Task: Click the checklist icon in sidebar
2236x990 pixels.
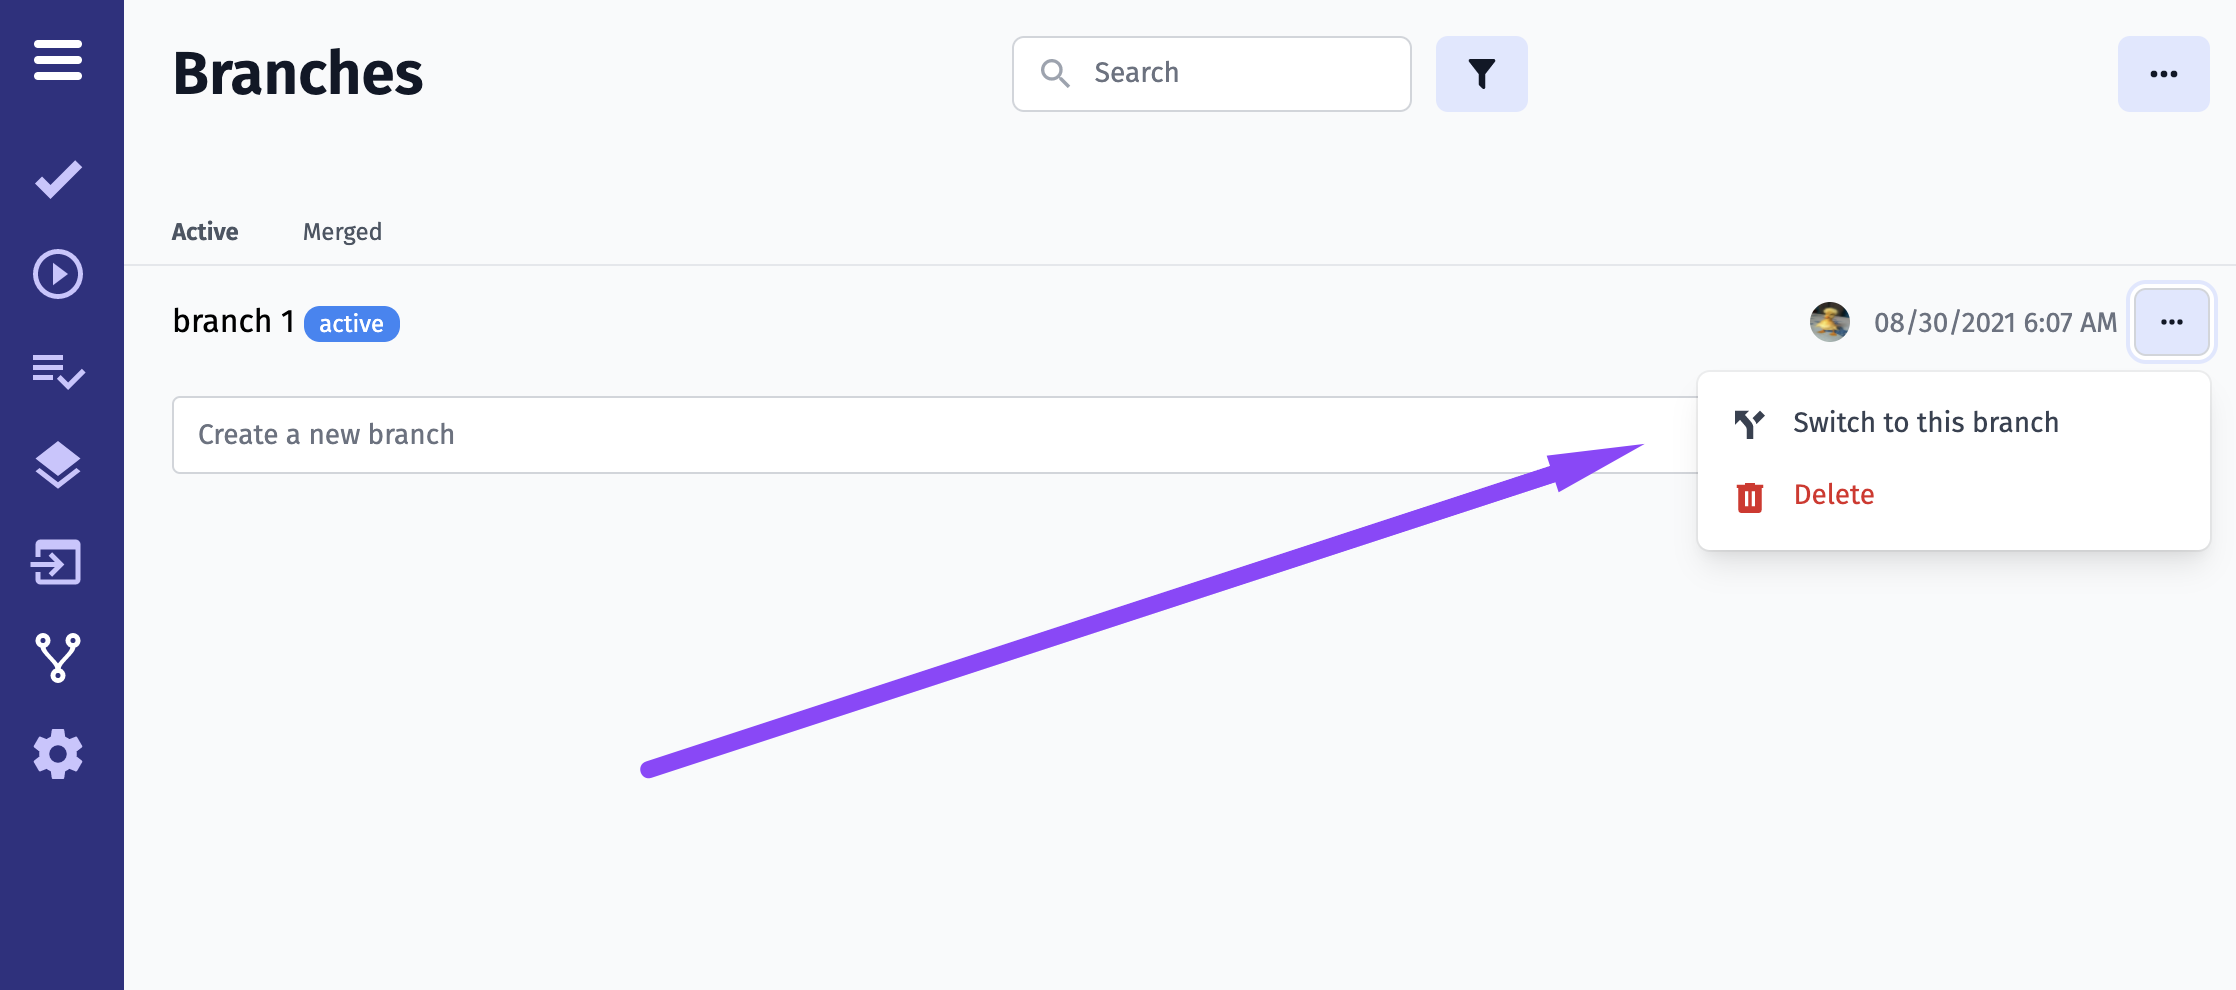Action: pos(58,371)
